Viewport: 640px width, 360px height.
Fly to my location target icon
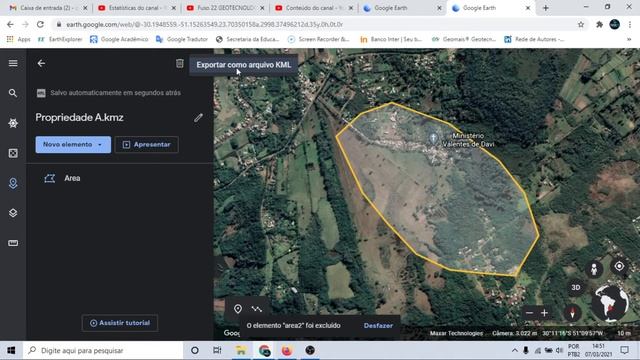pyautogui.click(x=619, y=266)
